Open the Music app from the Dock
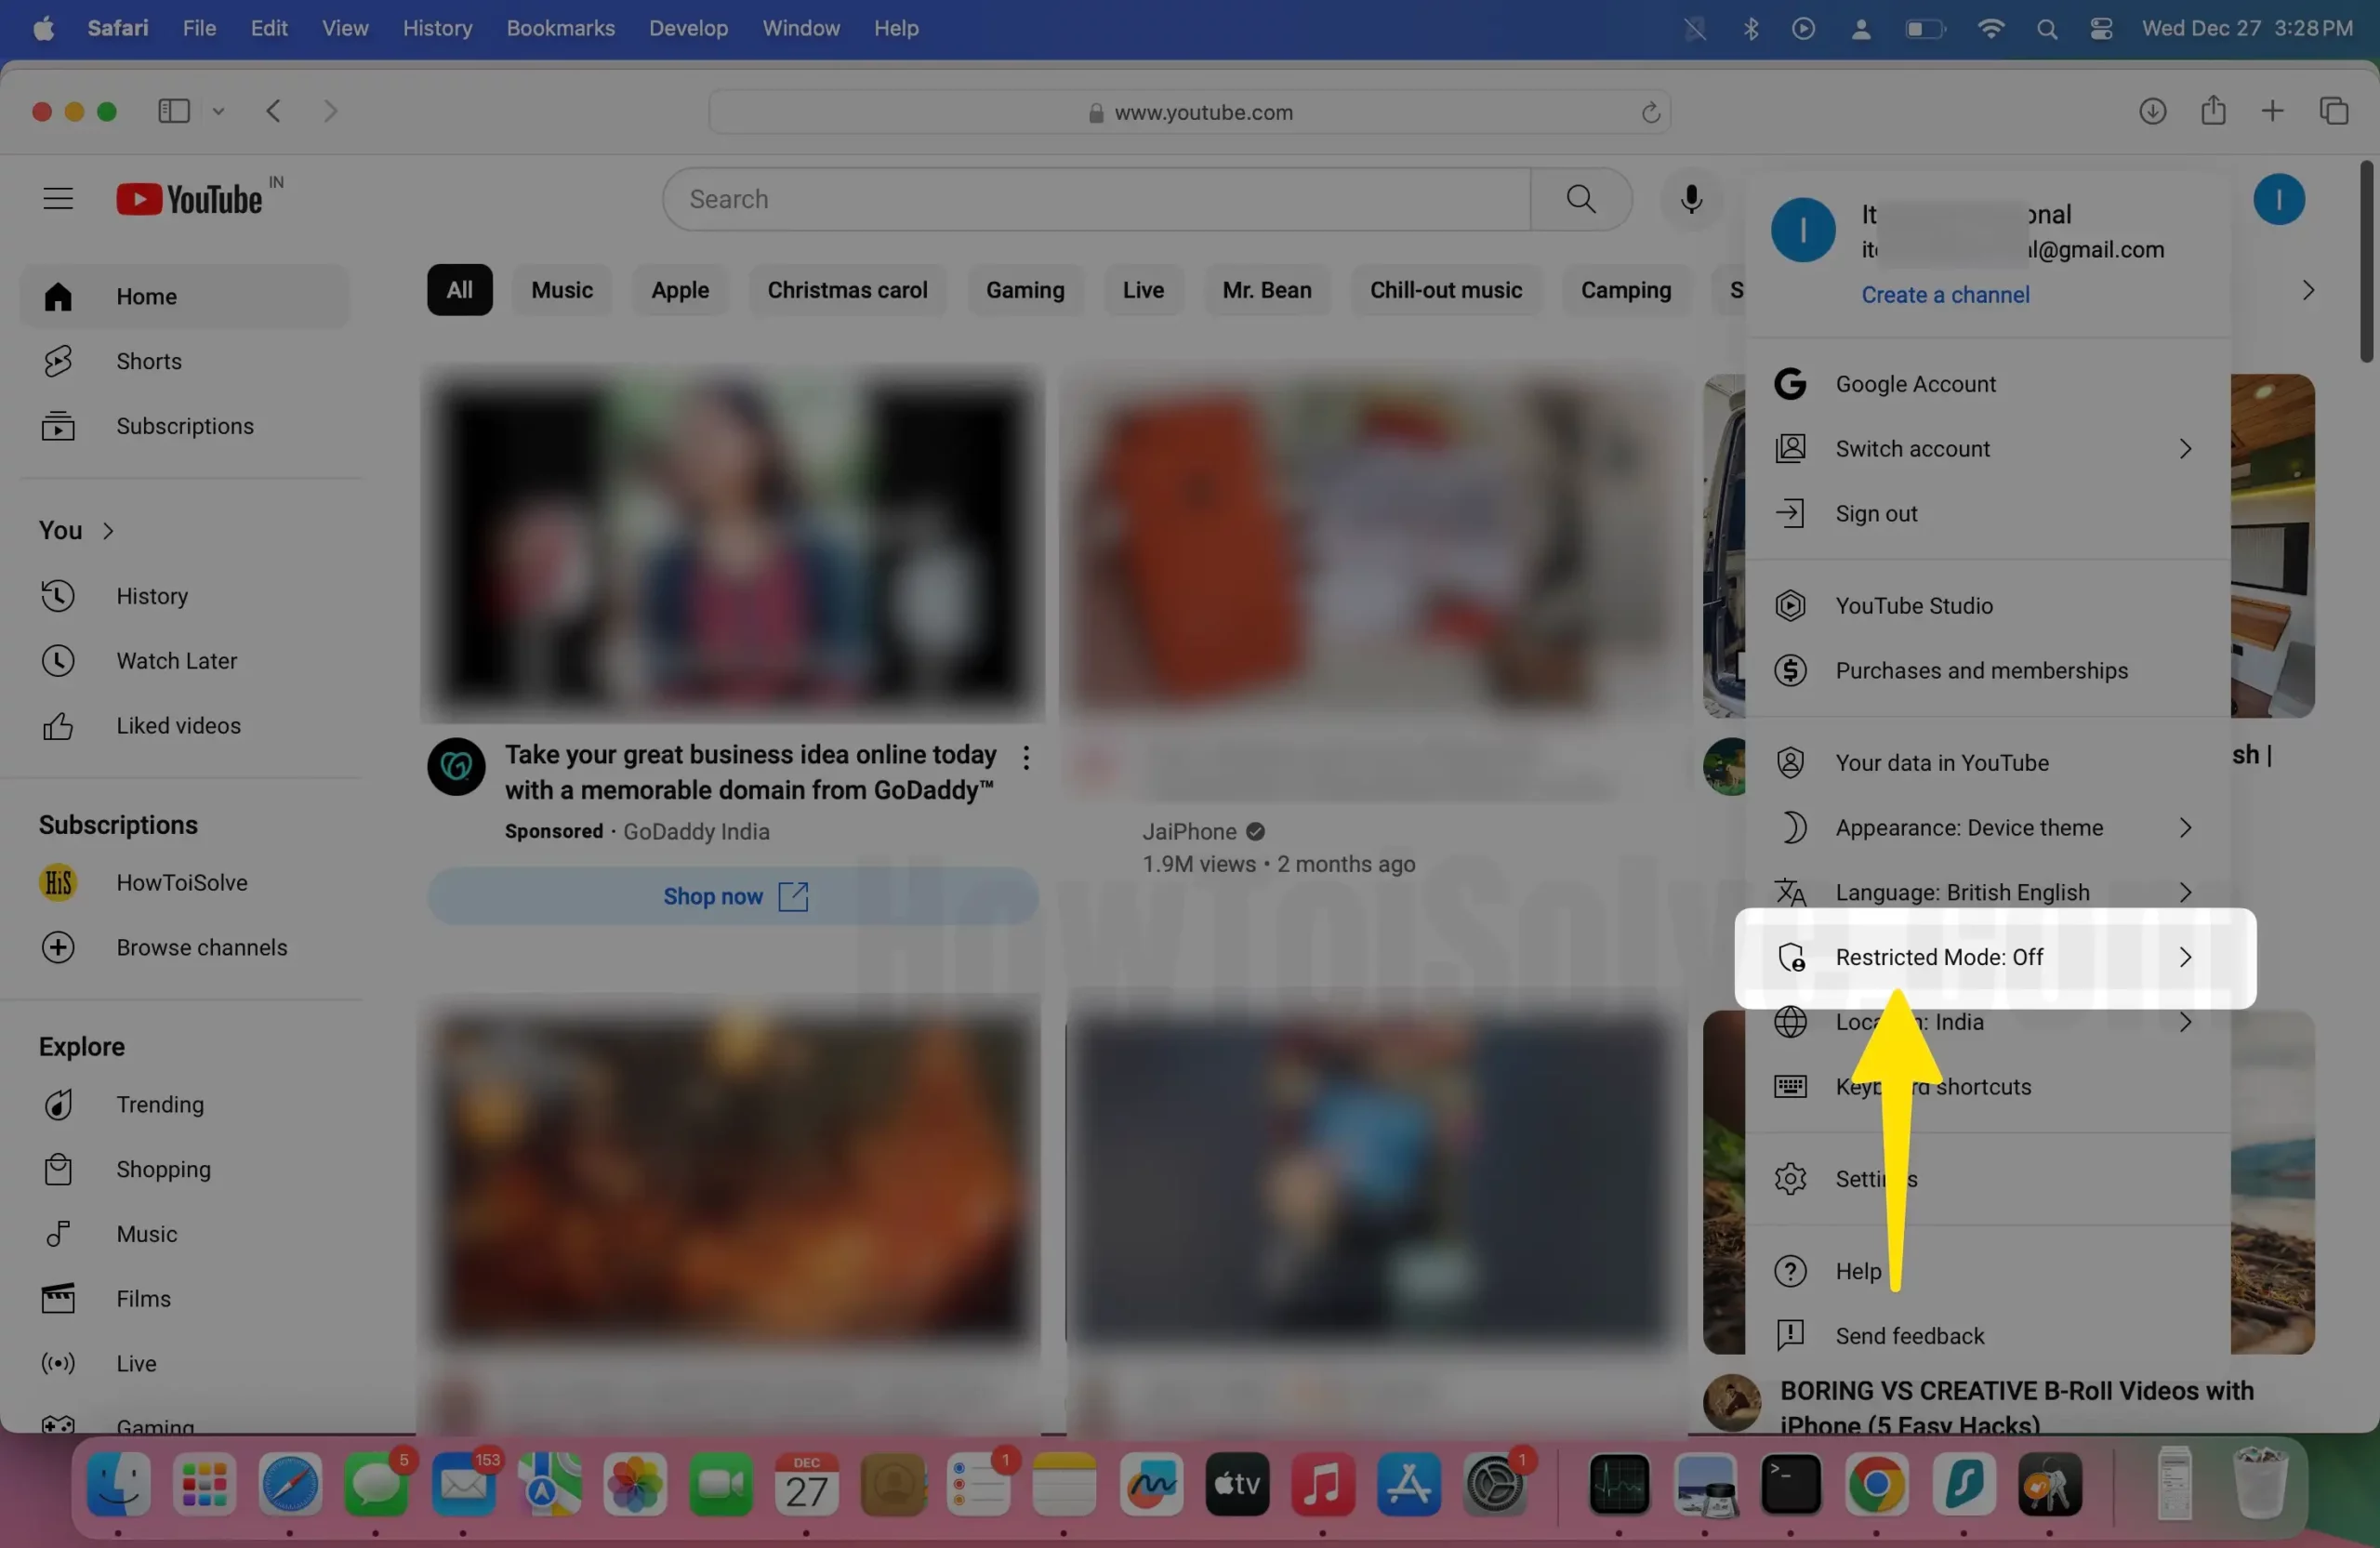This screenshot has height=1548, width=2380. (1322, 1487)
